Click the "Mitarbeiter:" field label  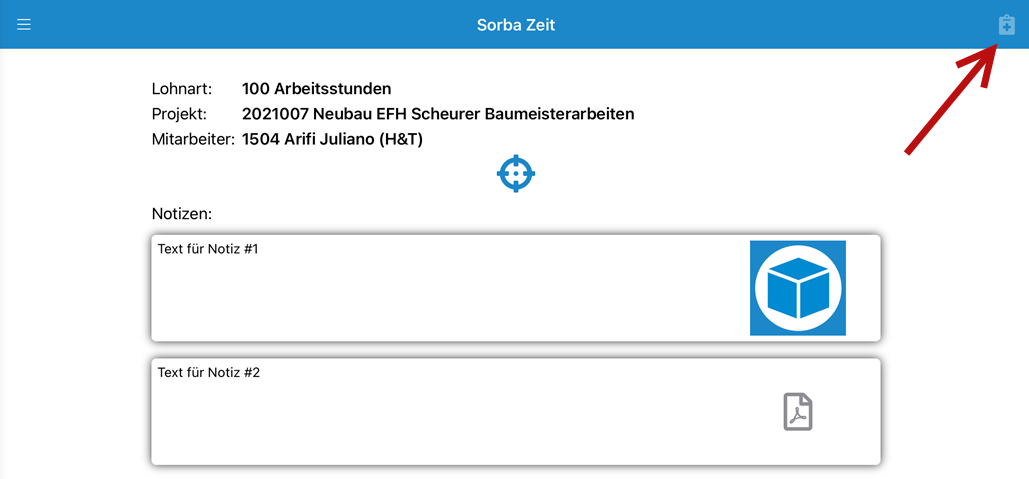193,140
